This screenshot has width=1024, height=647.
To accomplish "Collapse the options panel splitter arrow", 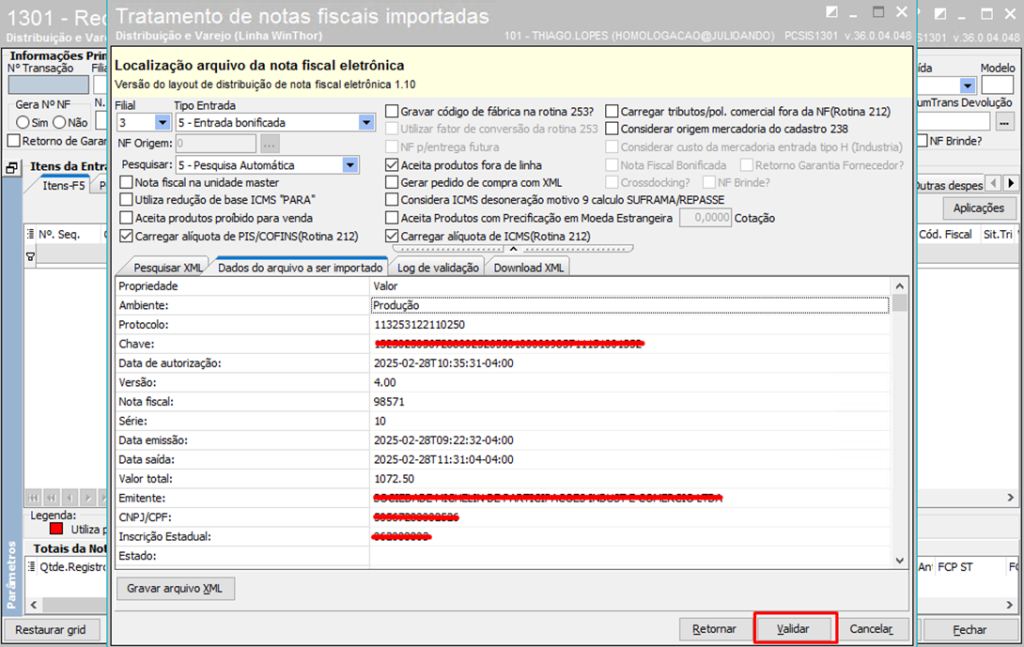I will coord(512,248).
